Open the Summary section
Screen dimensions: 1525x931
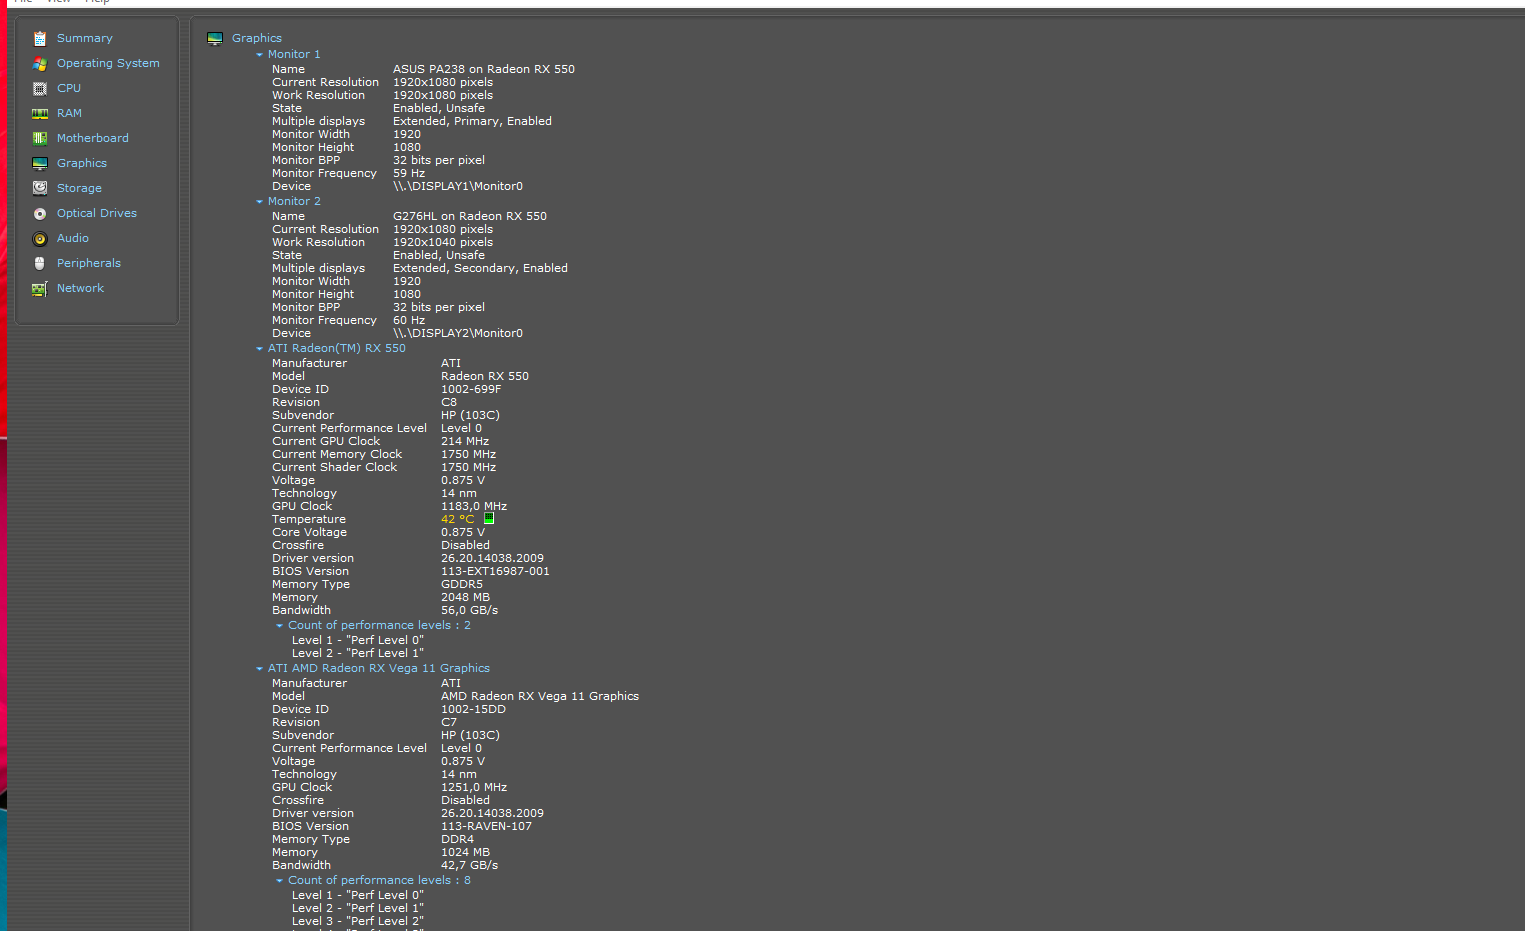[x=85, y=38]
